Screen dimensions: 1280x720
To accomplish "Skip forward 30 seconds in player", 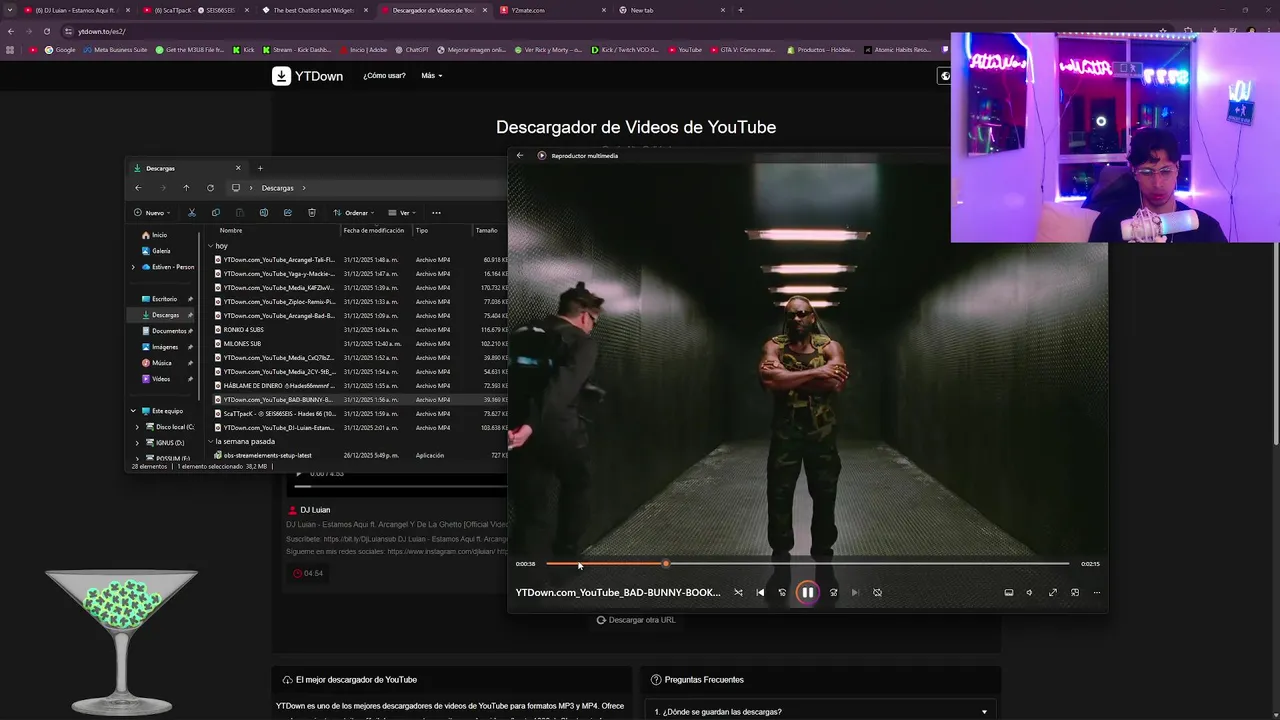I will click(833, 592).
